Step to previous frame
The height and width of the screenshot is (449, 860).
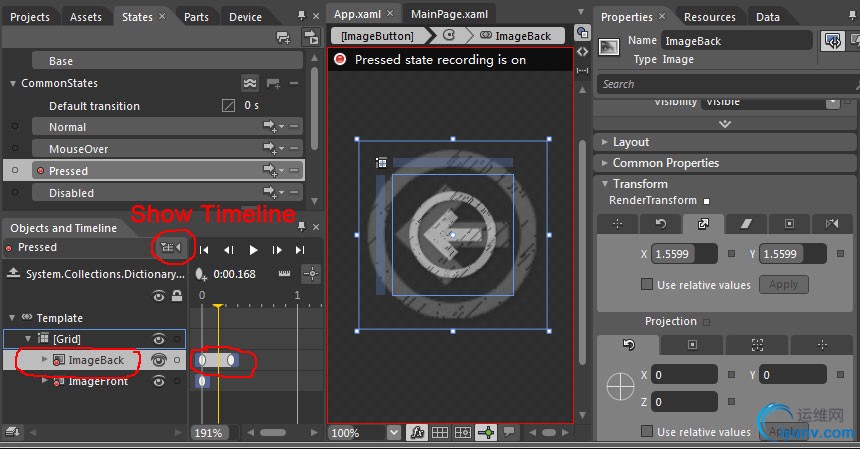[x=229, y=250]
